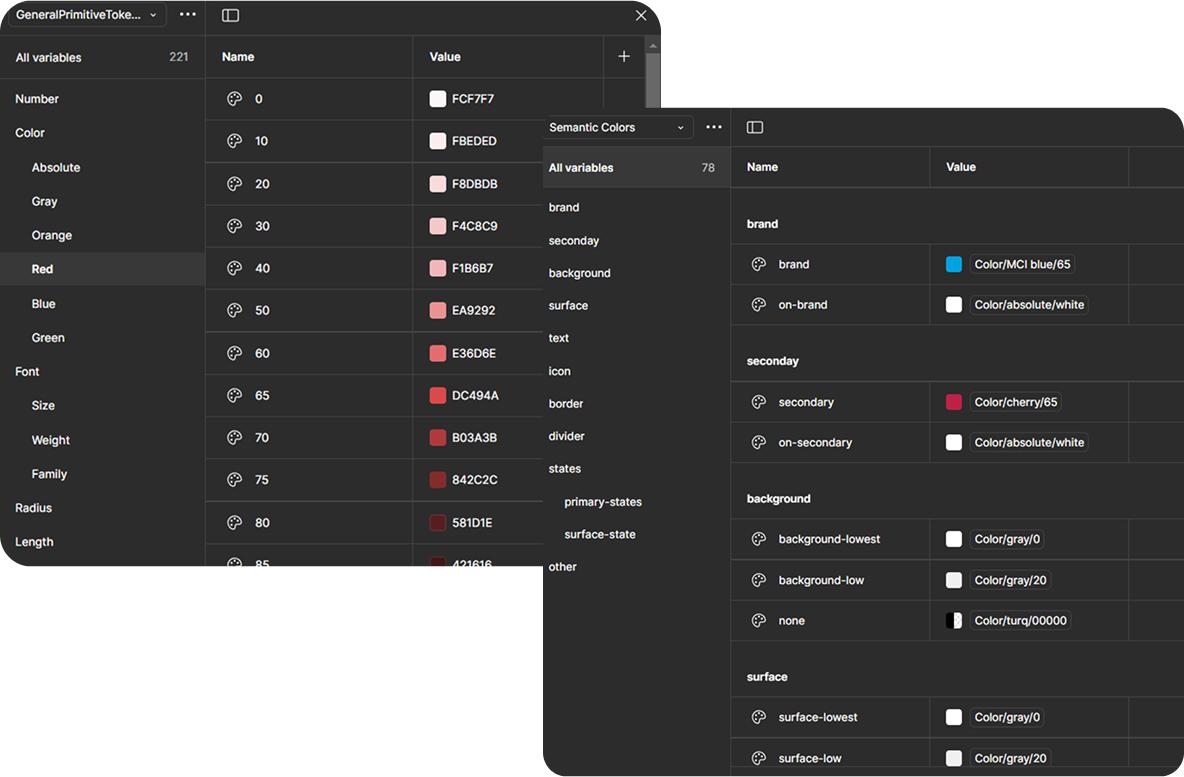The width and height of the screenshot is (1184, 777).
Task: Close the GeneralPrimitiveTokens variables panel
Action: [641, 15]
